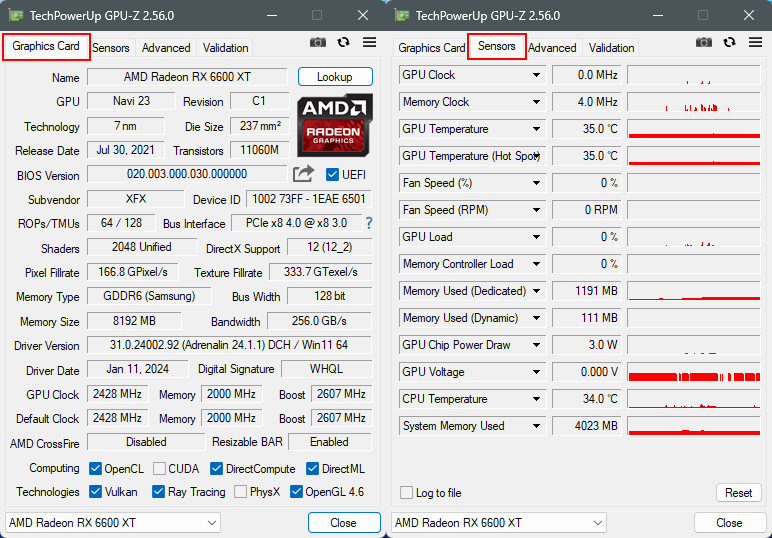Image resolution: width=772 pixels, height=538 pixels.
Task: Open the hamburger menu in Sensors window
Action: (x=755, y=42)
